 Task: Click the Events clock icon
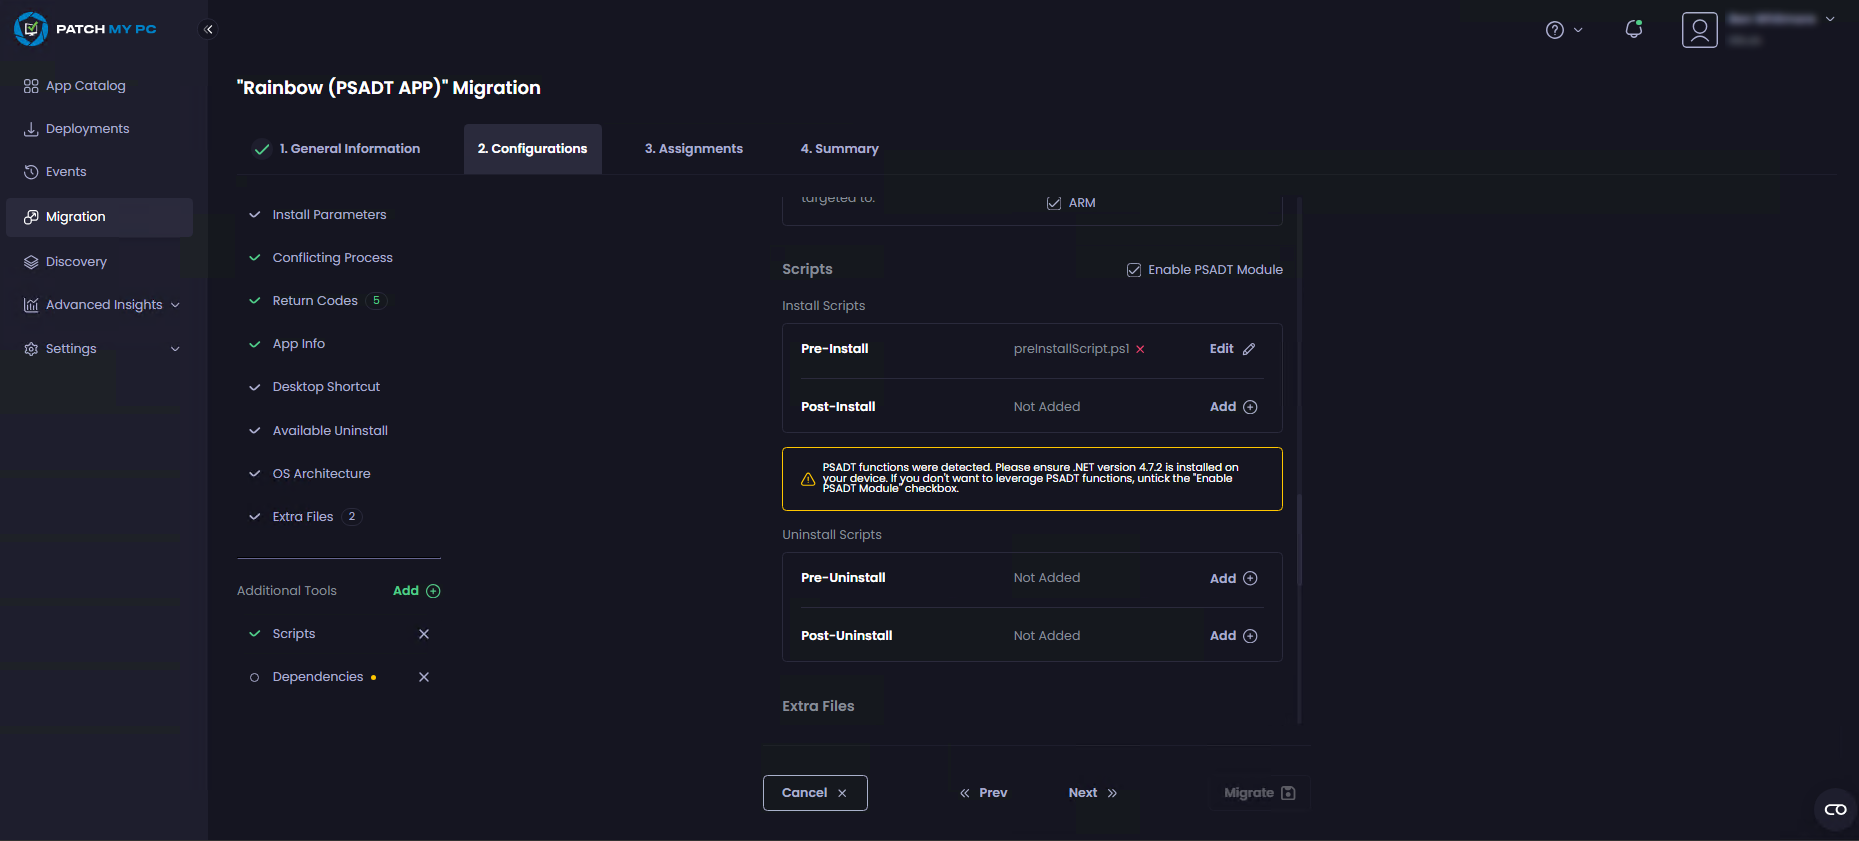point(31,172)
